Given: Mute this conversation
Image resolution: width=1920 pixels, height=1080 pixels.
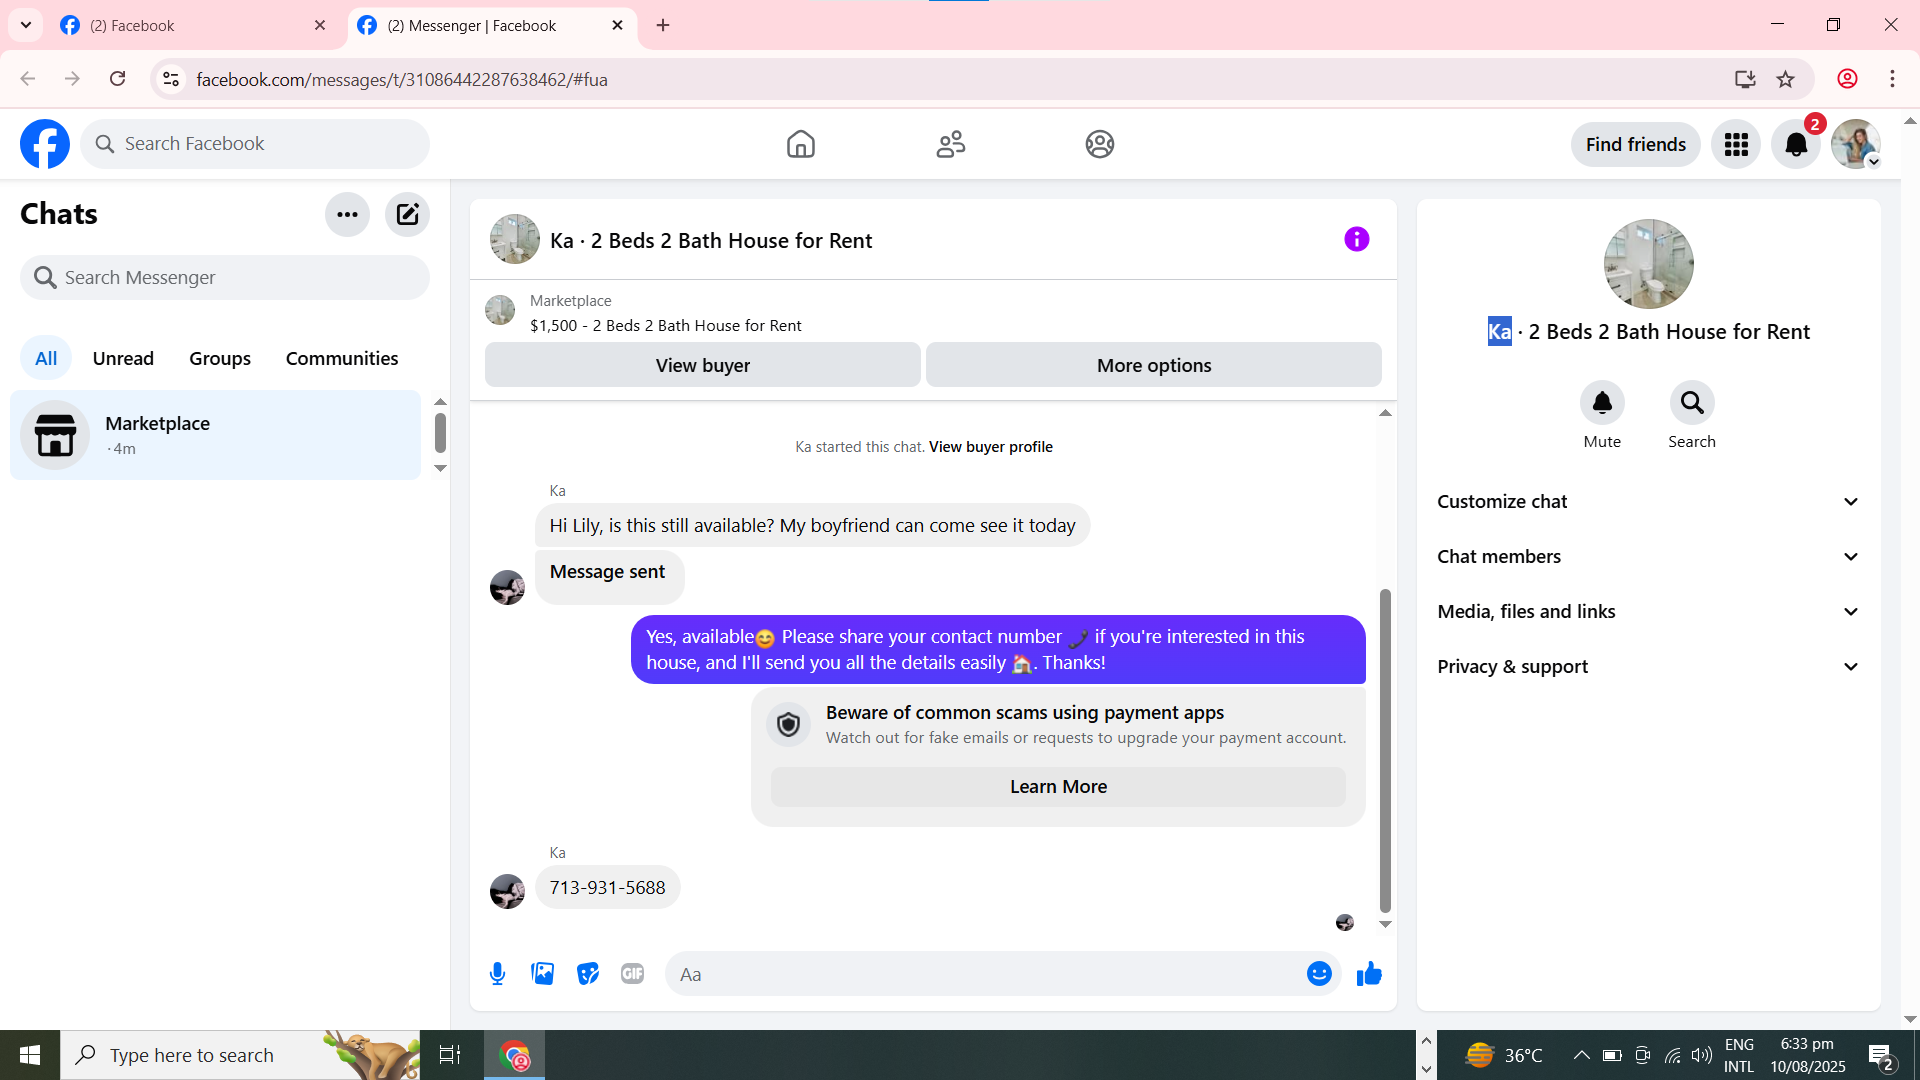Looking at the screenshot, I should [x=1601, y=403].
